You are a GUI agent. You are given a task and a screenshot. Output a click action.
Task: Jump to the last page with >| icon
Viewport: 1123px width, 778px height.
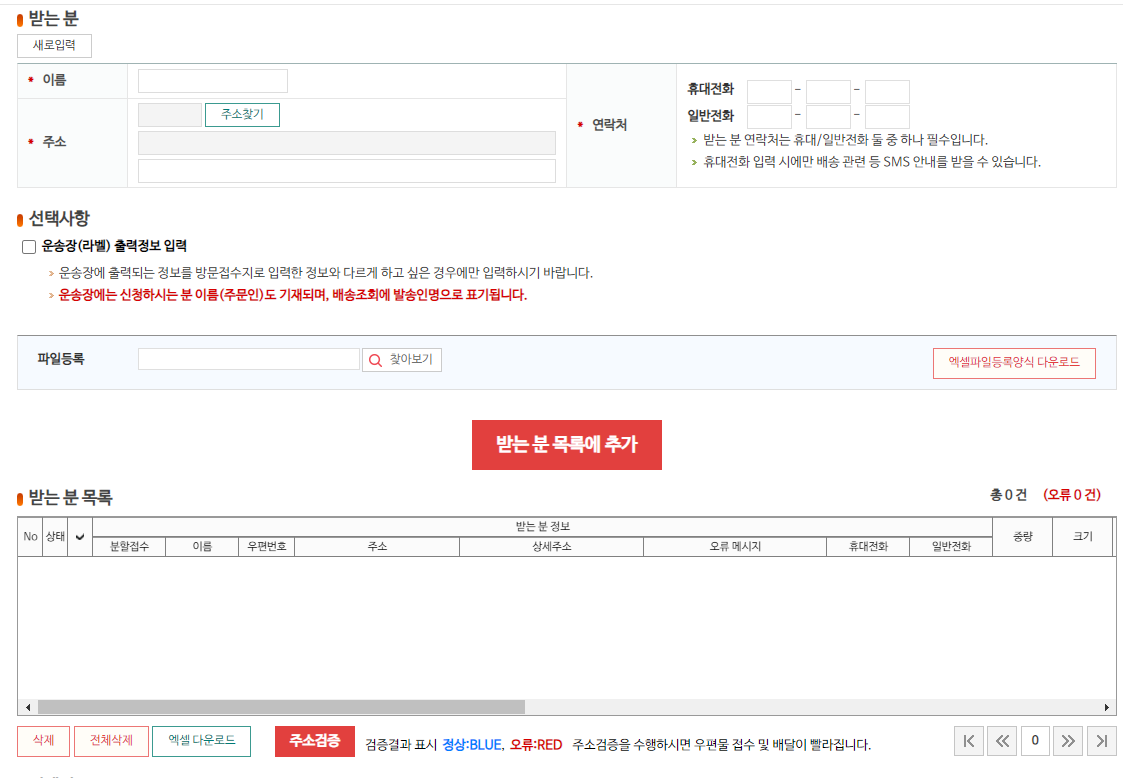click(x=1101, y=741)
